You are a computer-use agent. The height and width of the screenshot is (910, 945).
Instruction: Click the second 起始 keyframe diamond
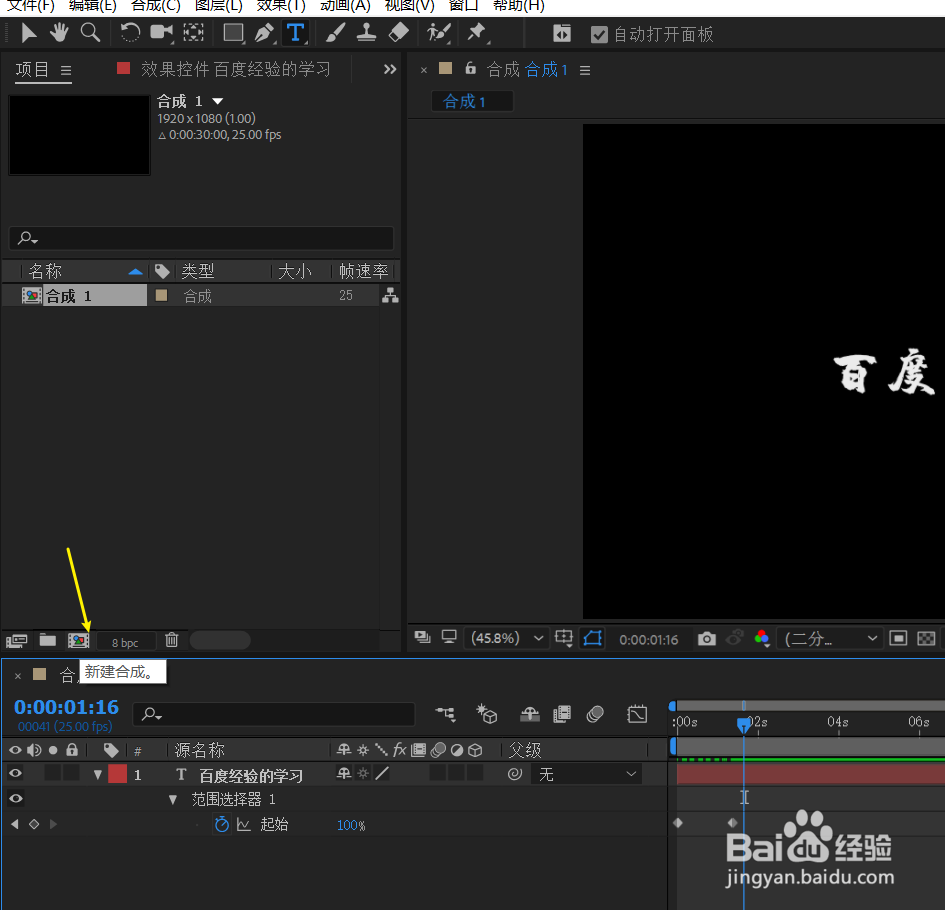(732, 823)
